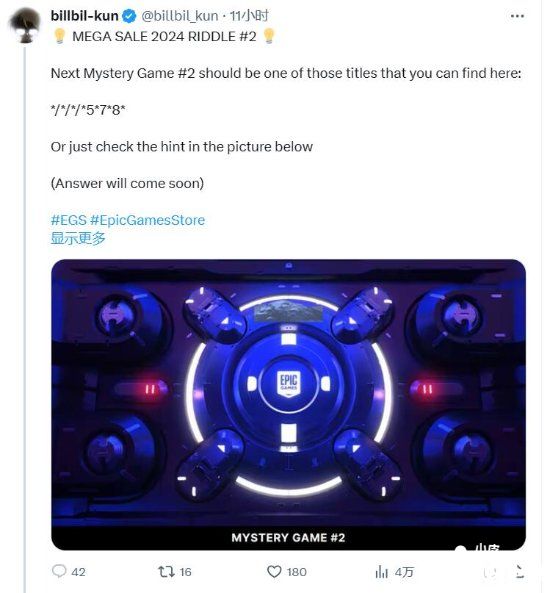Open the 11小时 timestamp link
The width and height of the screenshot is (550, 593).
click(x=249, y=16)
